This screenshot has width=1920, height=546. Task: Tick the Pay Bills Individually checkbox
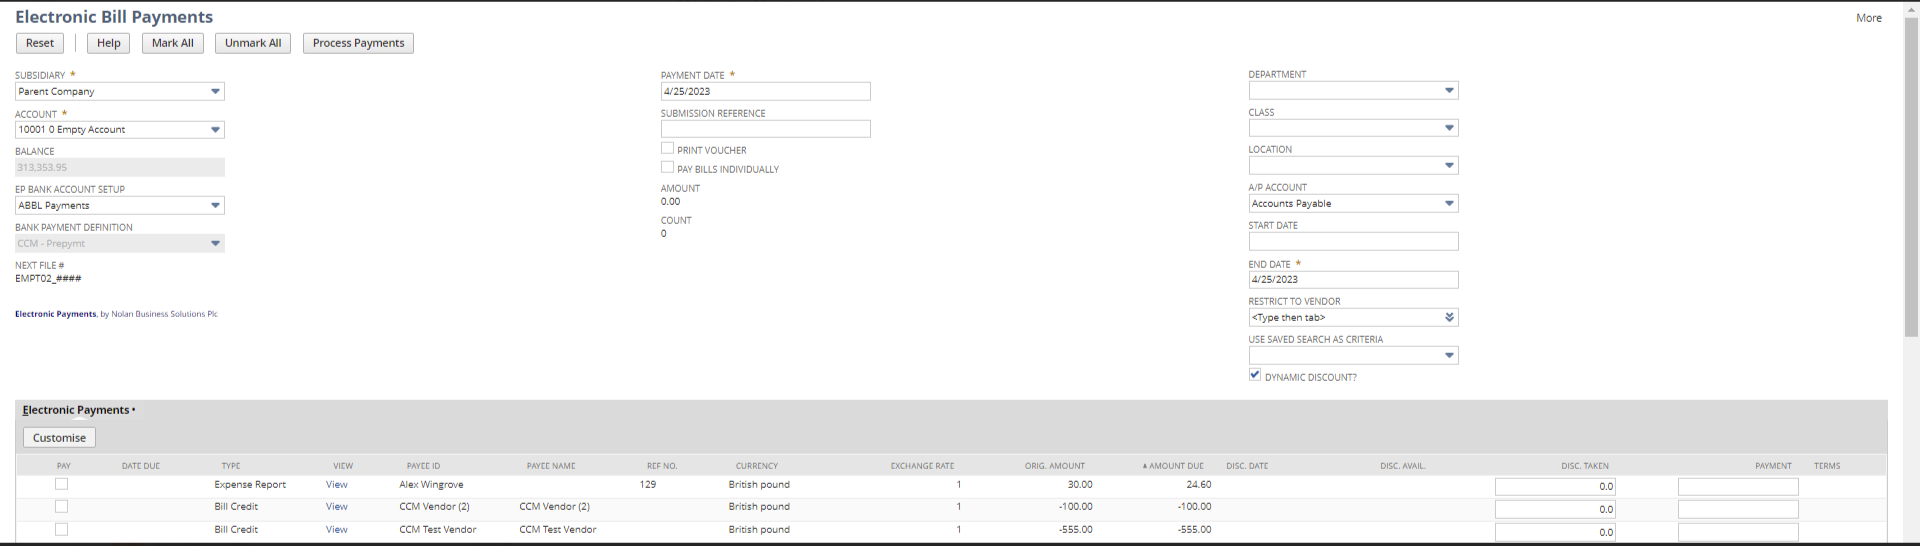pos(667,168)
